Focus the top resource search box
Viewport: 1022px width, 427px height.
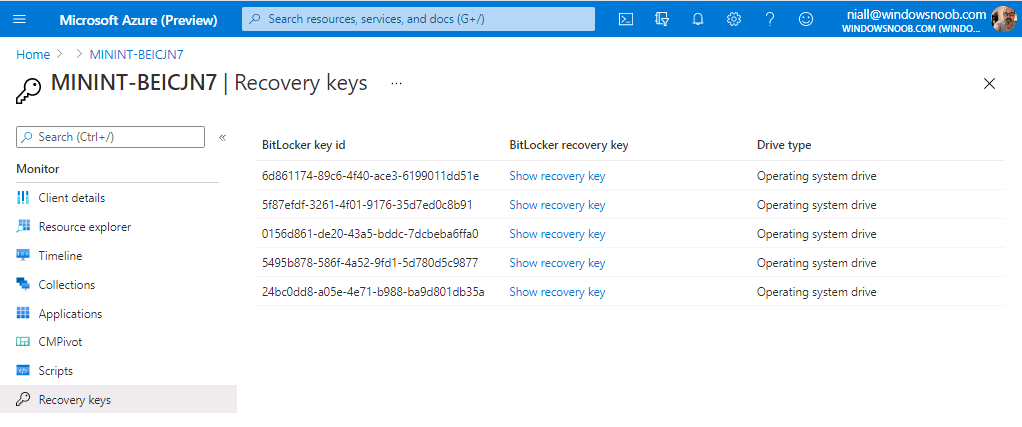418,19
